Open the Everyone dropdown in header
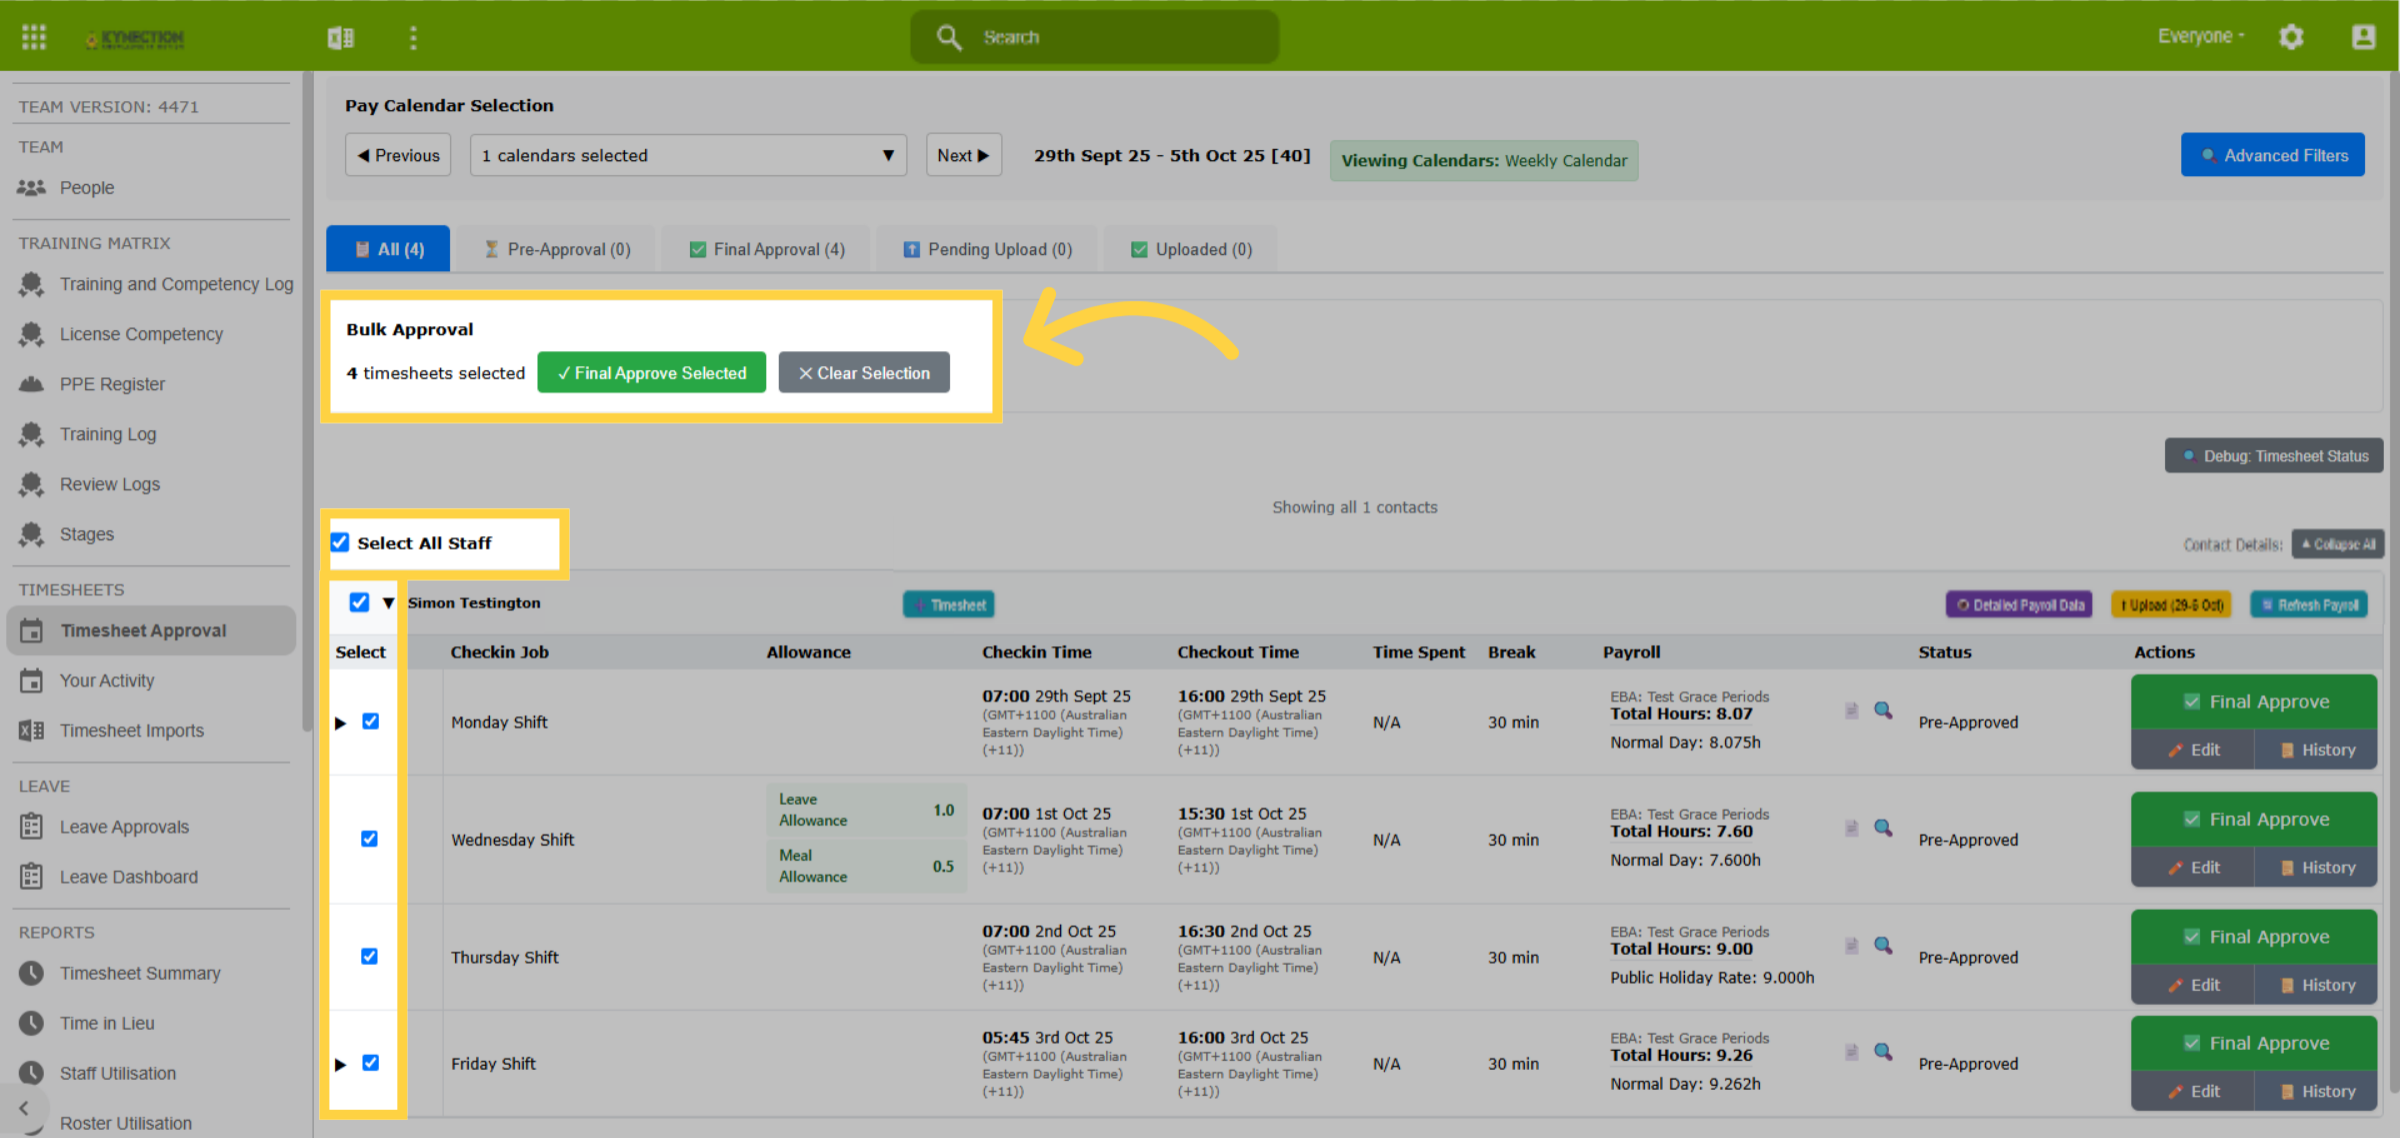The image size is (2400, 1138). coord(2201,36)
